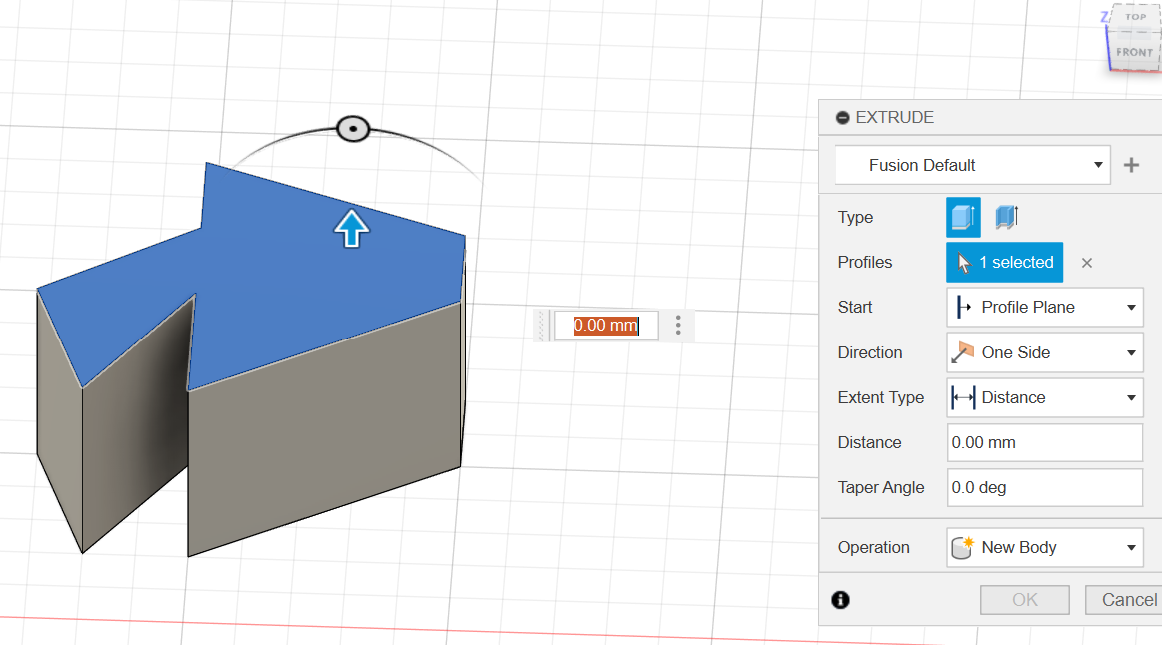1162x645 pixels.
Task: Open the Start dropdown showing Profile Plane
Action: tap(1044, 307)
